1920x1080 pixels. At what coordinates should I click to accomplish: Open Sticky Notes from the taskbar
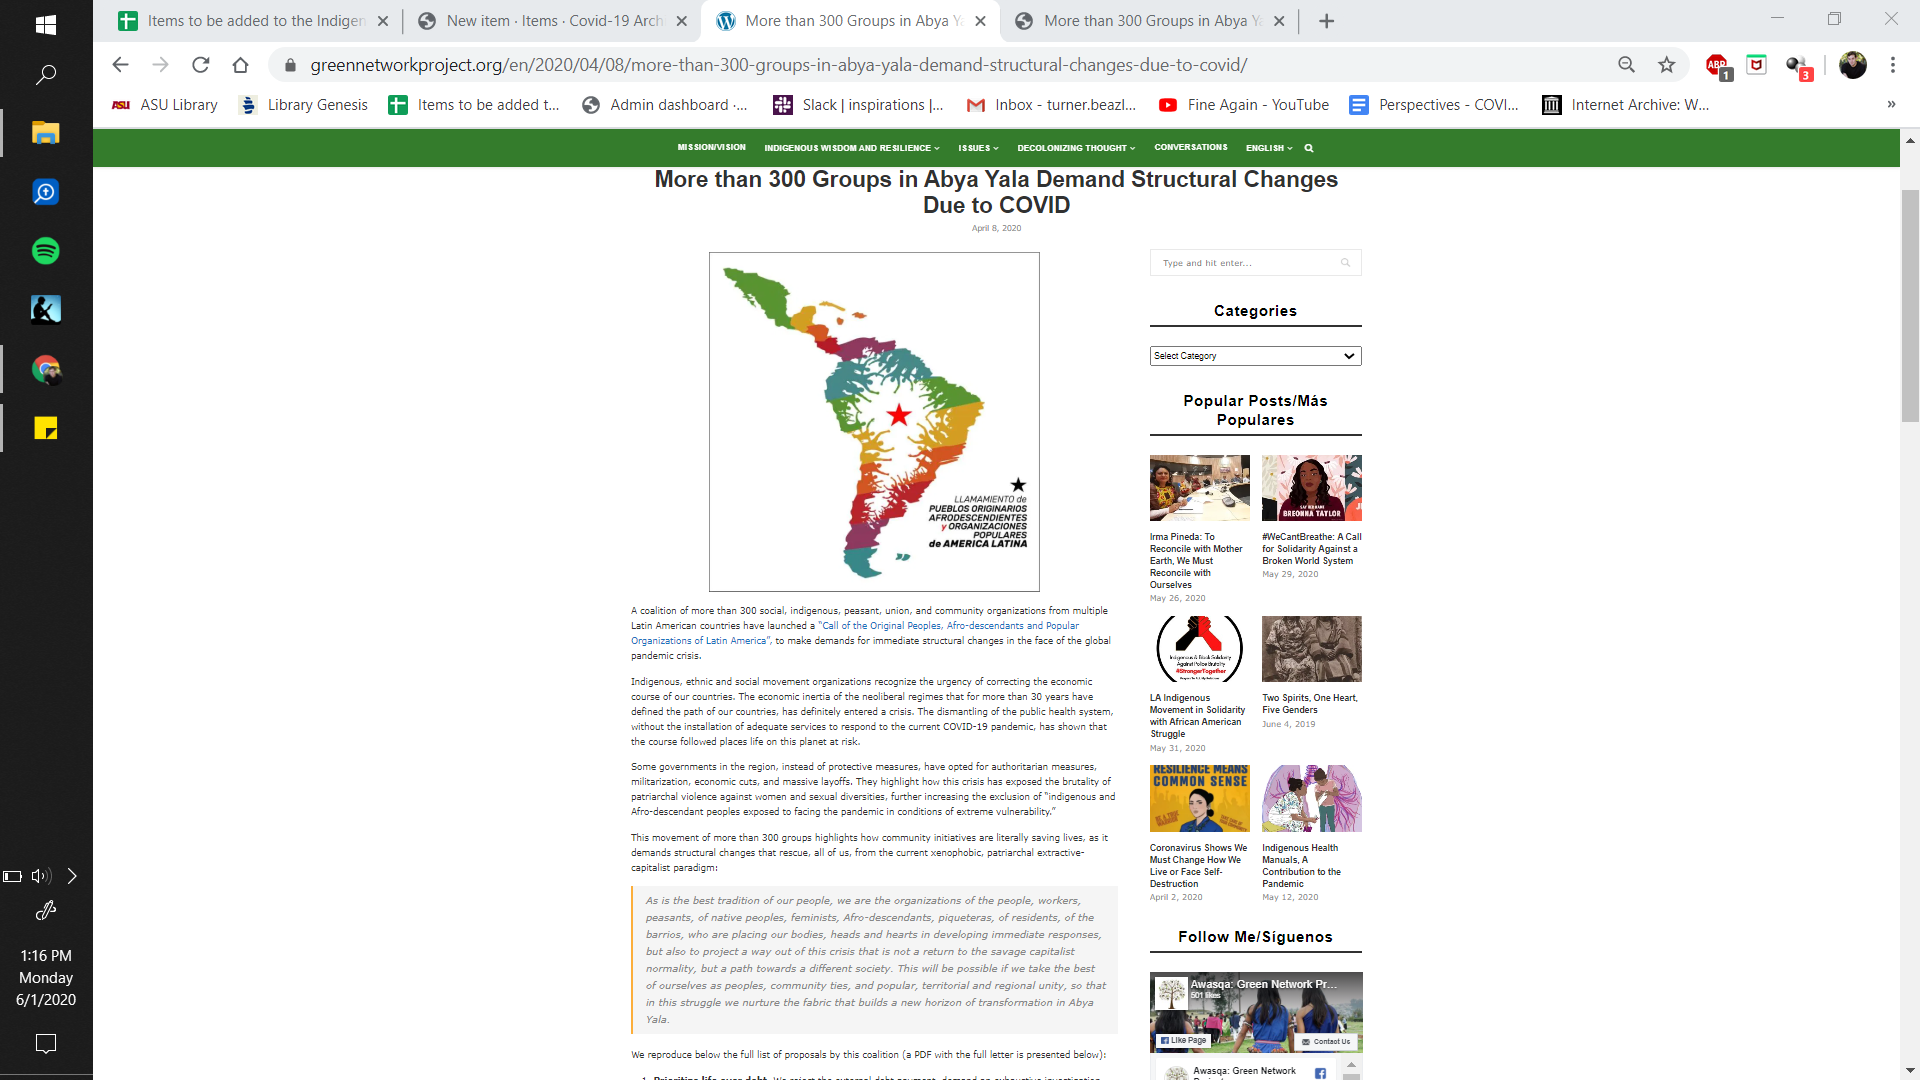click(x=45, y=428)
